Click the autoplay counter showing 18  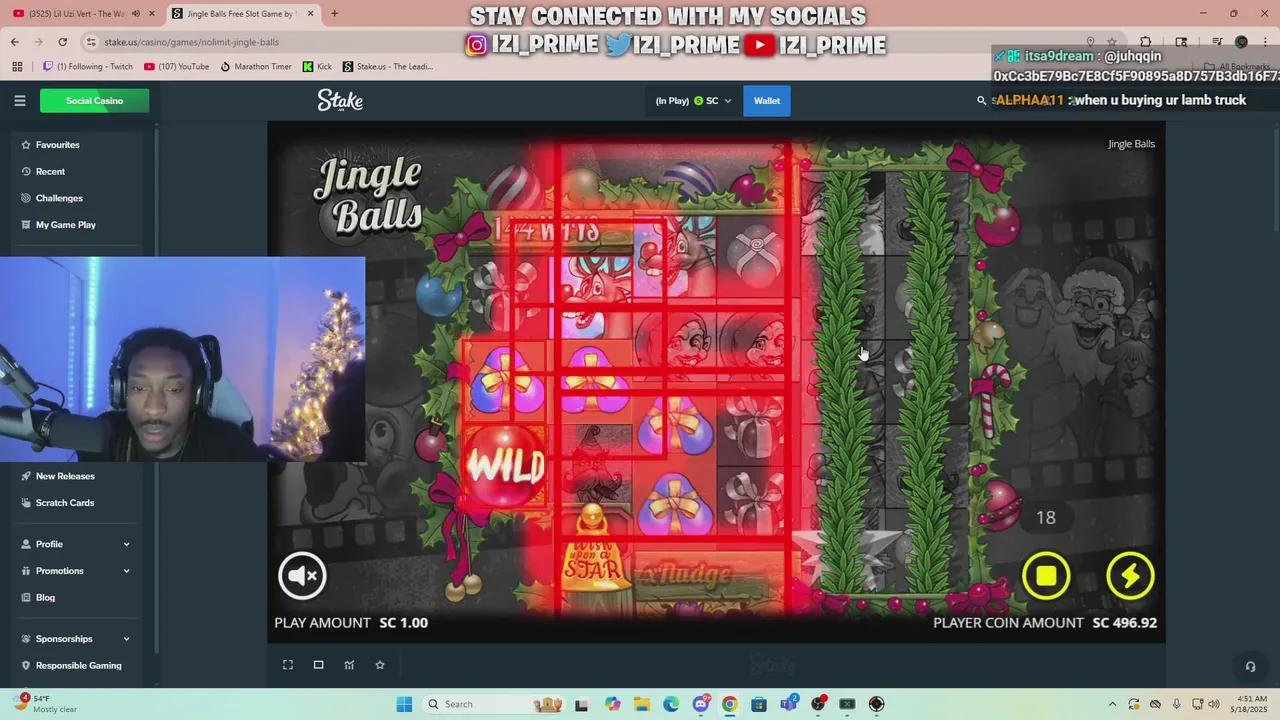point(1046,517)
